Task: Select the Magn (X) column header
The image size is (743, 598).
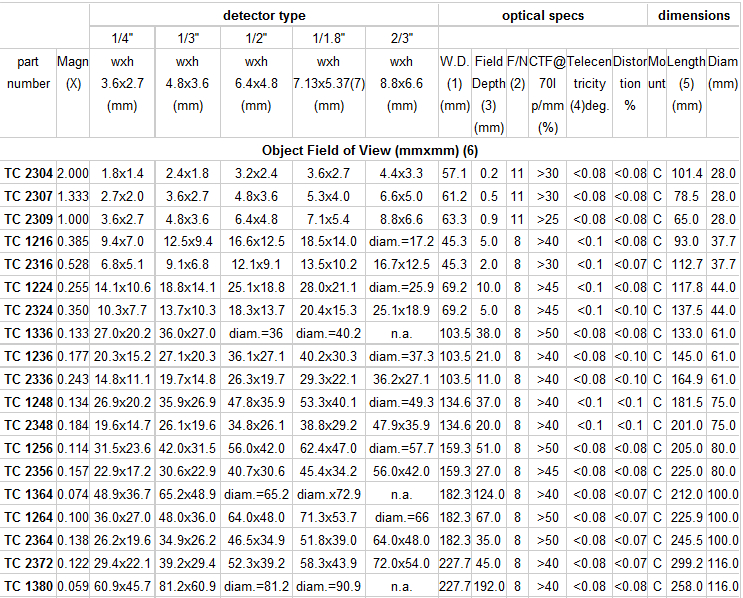Action: [72, 73]
